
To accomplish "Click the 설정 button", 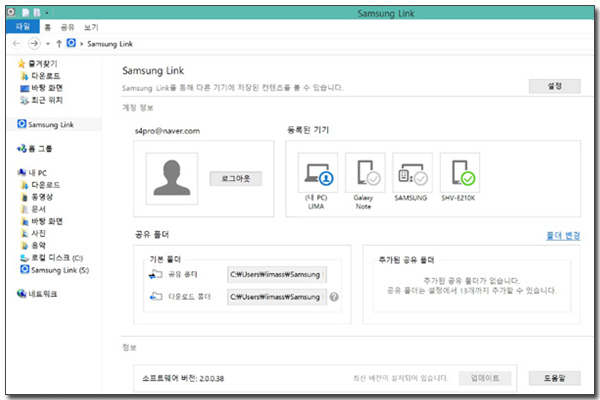I will point(554,86).
